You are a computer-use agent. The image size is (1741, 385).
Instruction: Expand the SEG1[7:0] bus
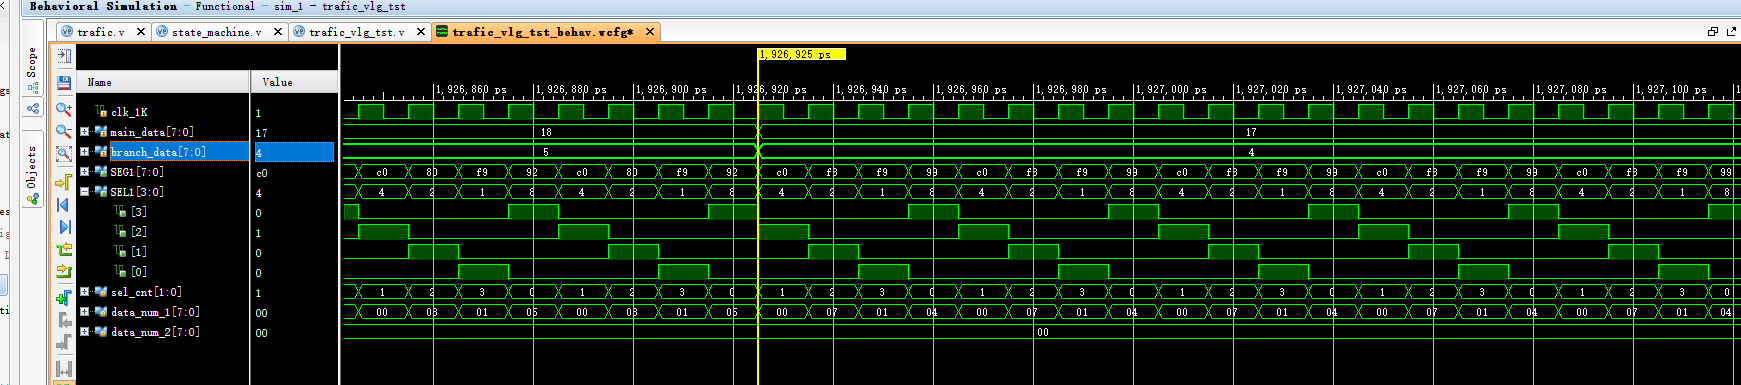click(85, 171)
